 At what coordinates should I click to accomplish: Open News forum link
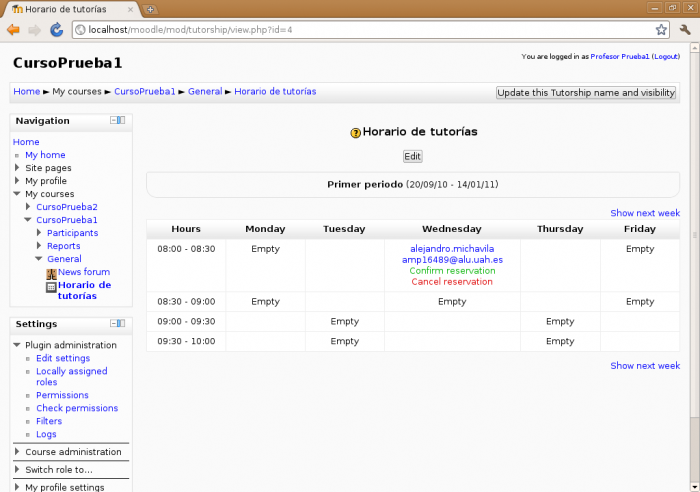click(x=84, y=272)
